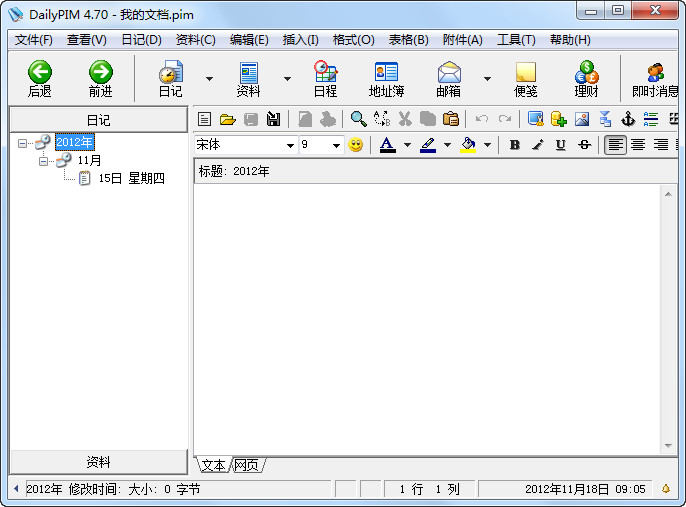Switch to the 网页 tab
Screen dimensions: 686x507
[246, 465]
